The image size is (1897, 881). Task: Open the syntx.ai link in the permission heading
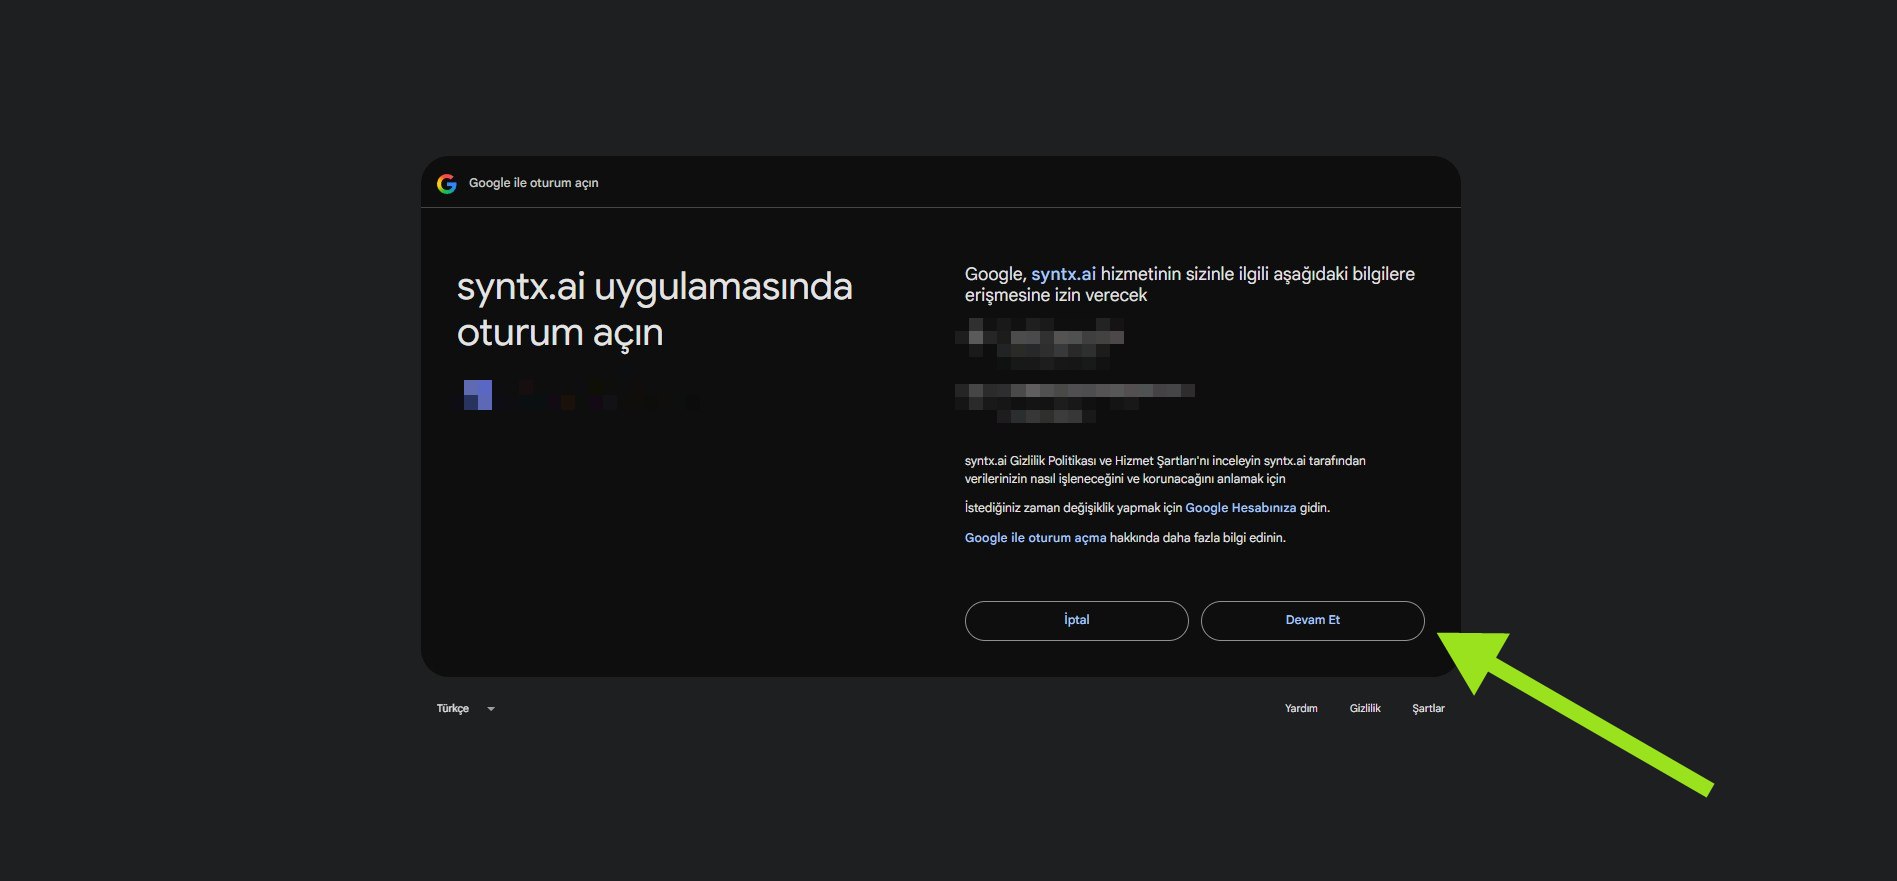pos(1063,274)
